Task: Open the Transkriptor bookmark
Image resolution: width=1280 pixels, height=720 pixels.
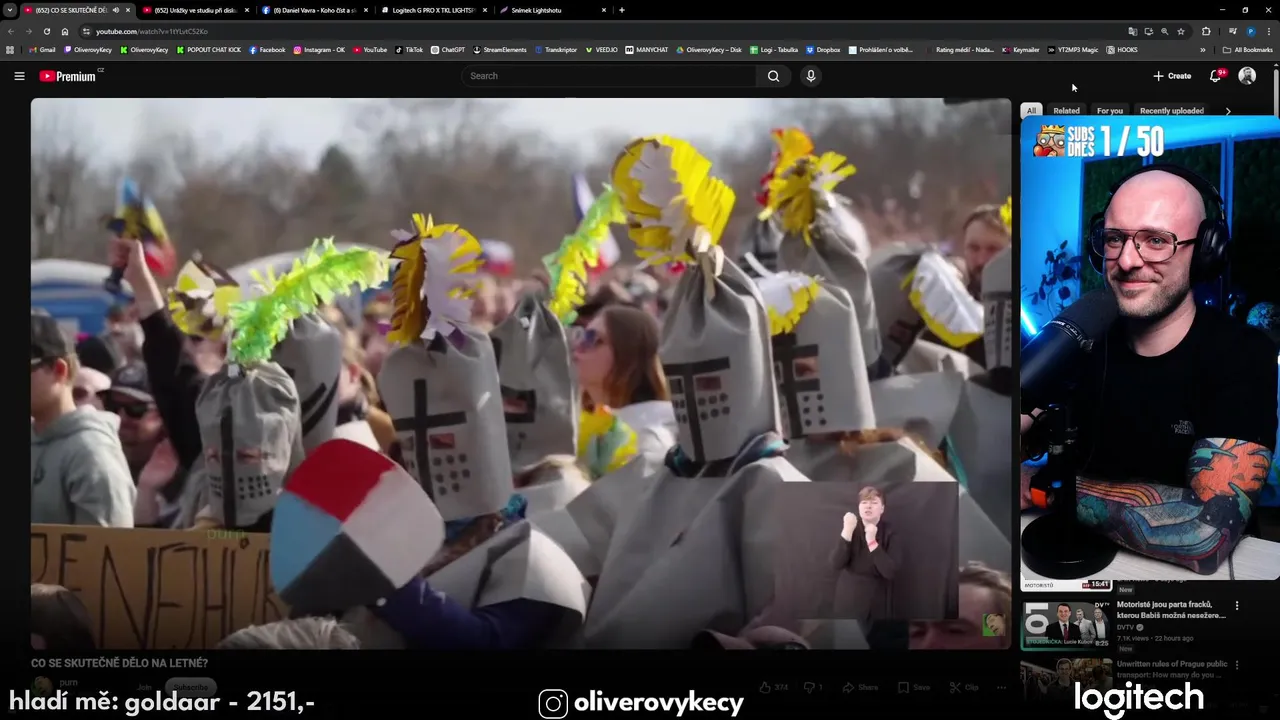Action: pos(555,49)
